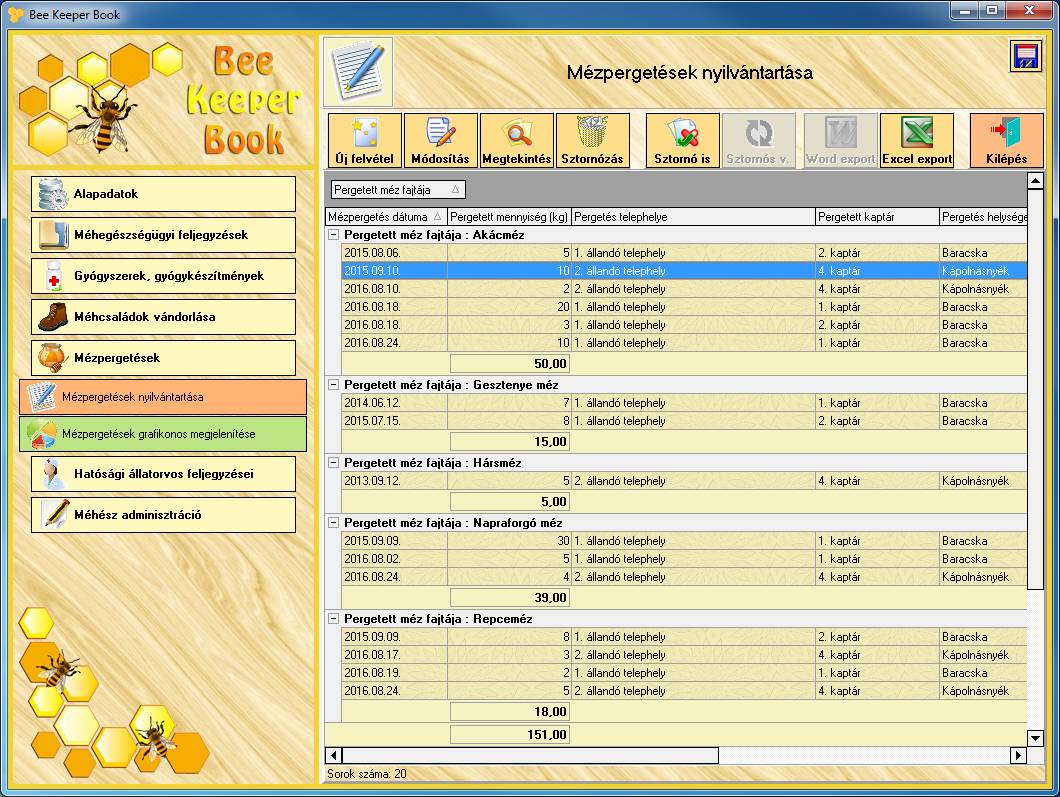Screen dimensions: 1060x797
Task: Collapse the Napraforgó méz group
Action: coord(334,523)
